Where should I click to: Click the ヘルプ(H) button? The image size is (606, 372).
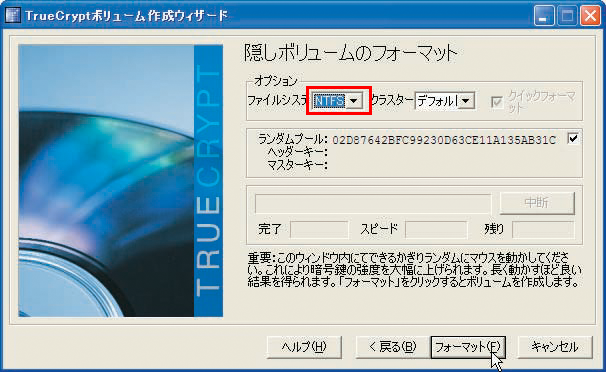pos(304,347)
